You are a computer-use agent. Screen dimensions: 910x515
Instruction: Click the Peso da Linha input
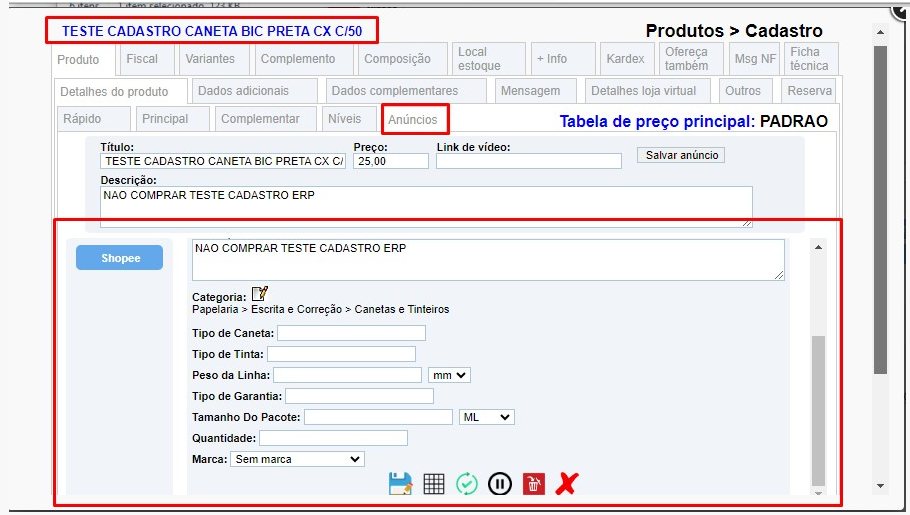(x=348, y=375)
